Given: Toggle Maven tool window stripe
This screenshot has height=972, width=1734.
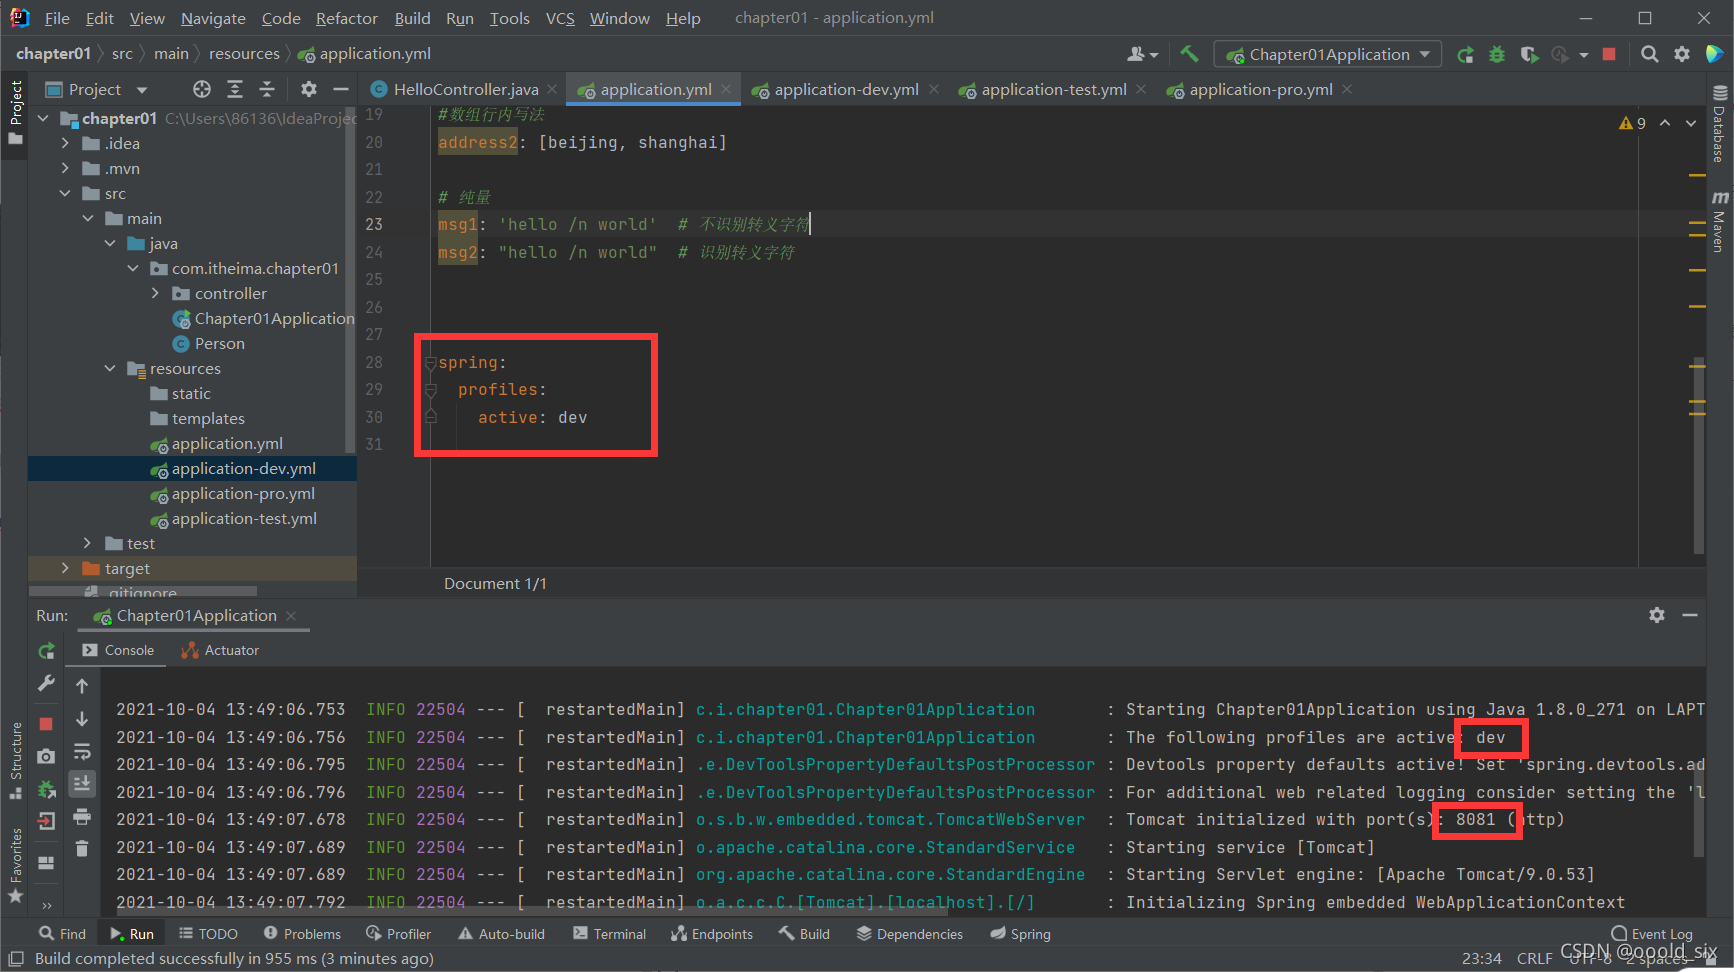Looking at the screenshot, I should (1720, 222).
